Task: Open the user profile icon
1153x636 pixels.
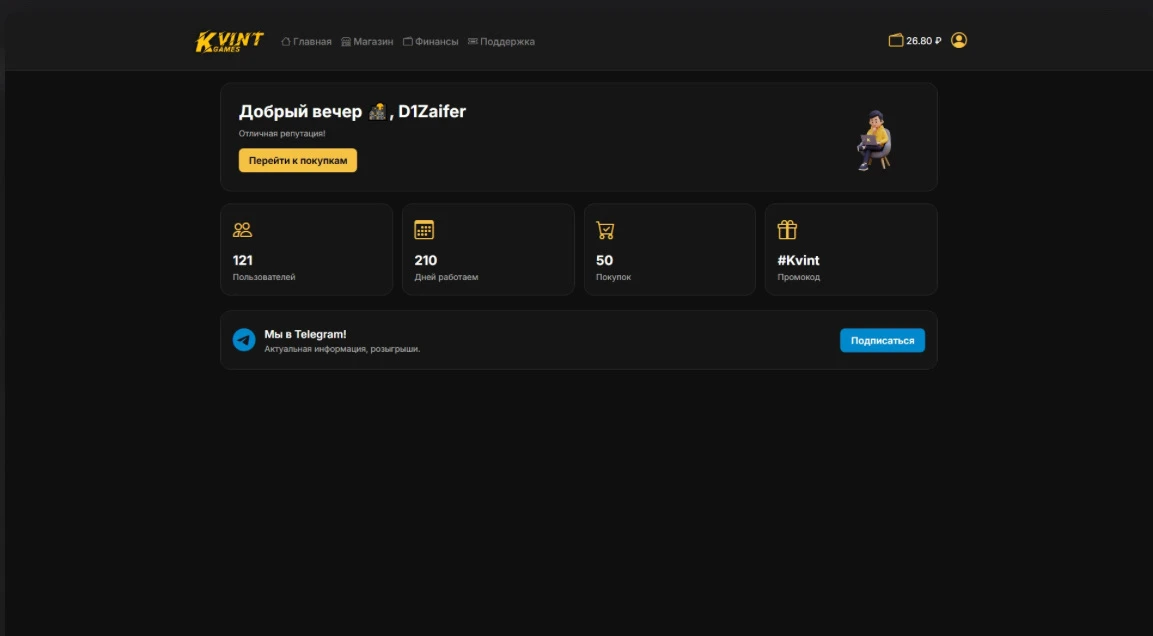Action: (958, 40)
